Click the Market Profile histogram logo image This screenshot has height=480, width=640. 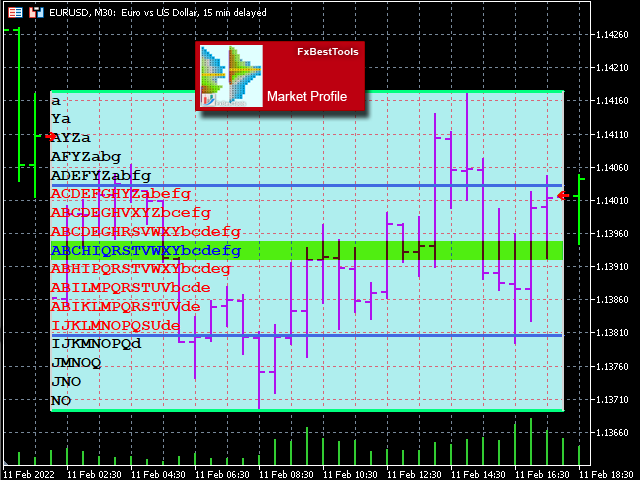click(231, 76)
